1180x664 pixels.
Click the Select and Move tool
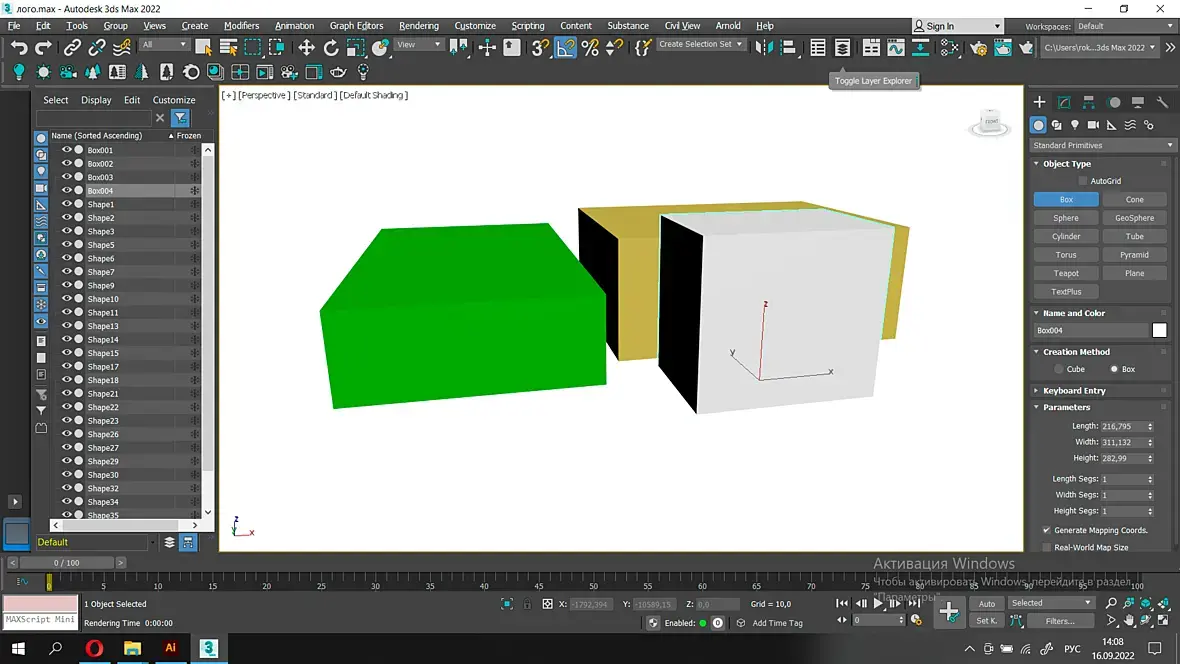tap(306, 47)
